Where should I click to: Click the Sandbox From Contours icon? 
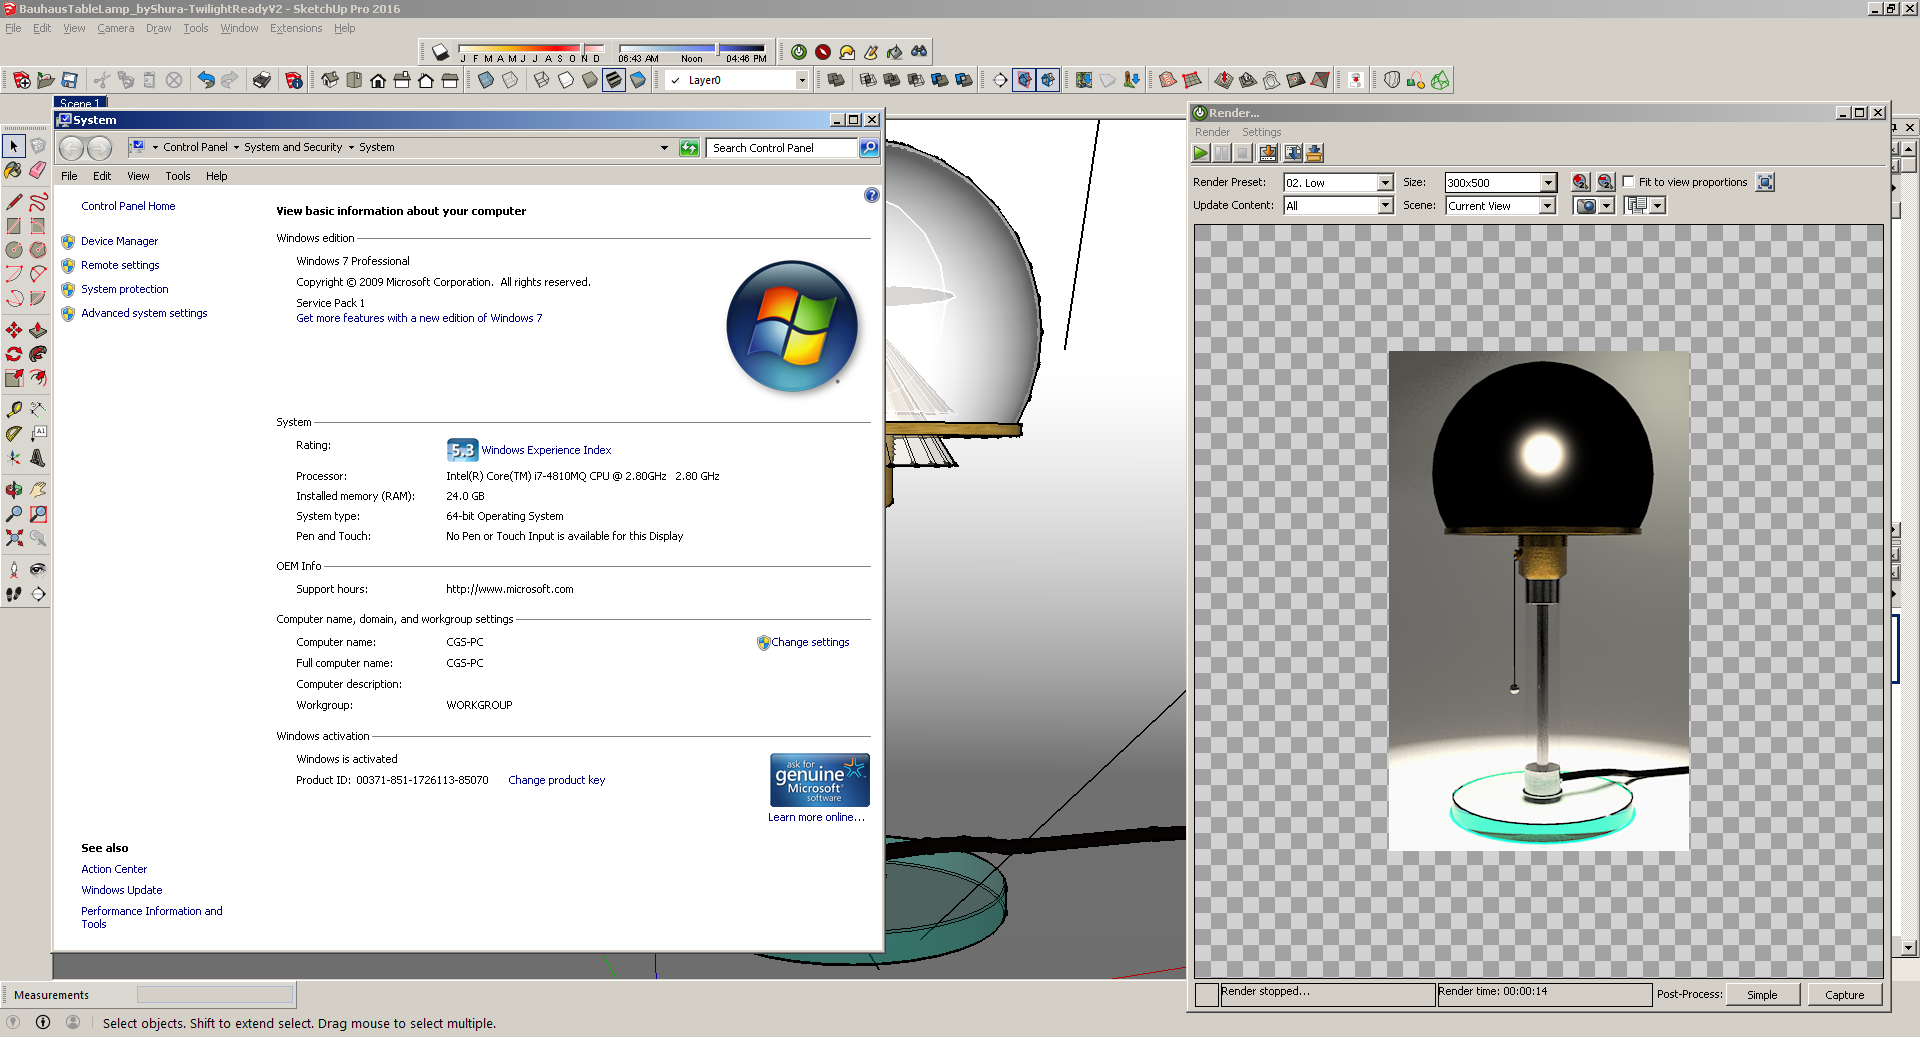pyautogui.click(x=1168, y=80)
